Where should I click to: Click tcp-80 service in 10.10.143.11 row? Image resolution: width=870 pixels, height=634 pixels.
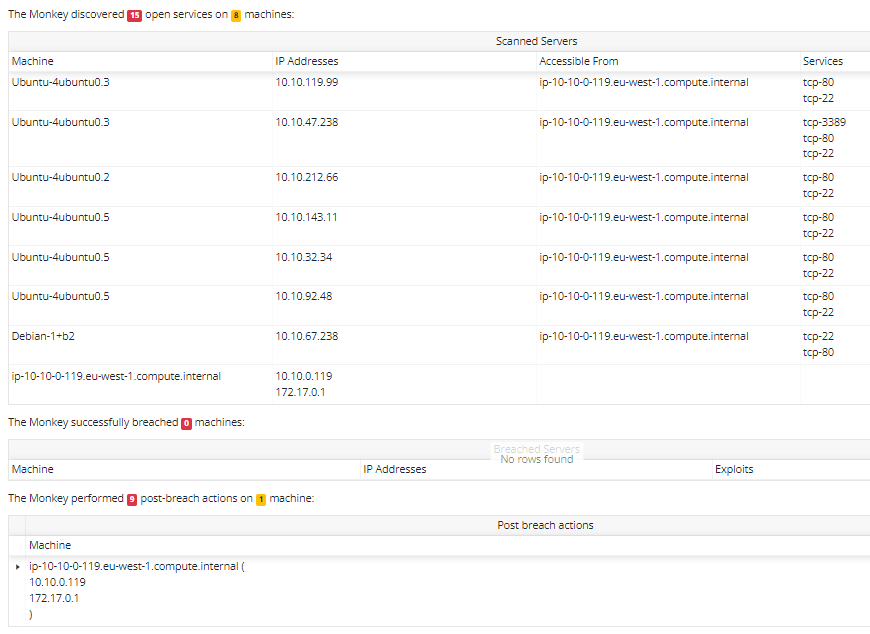point(818,217)
